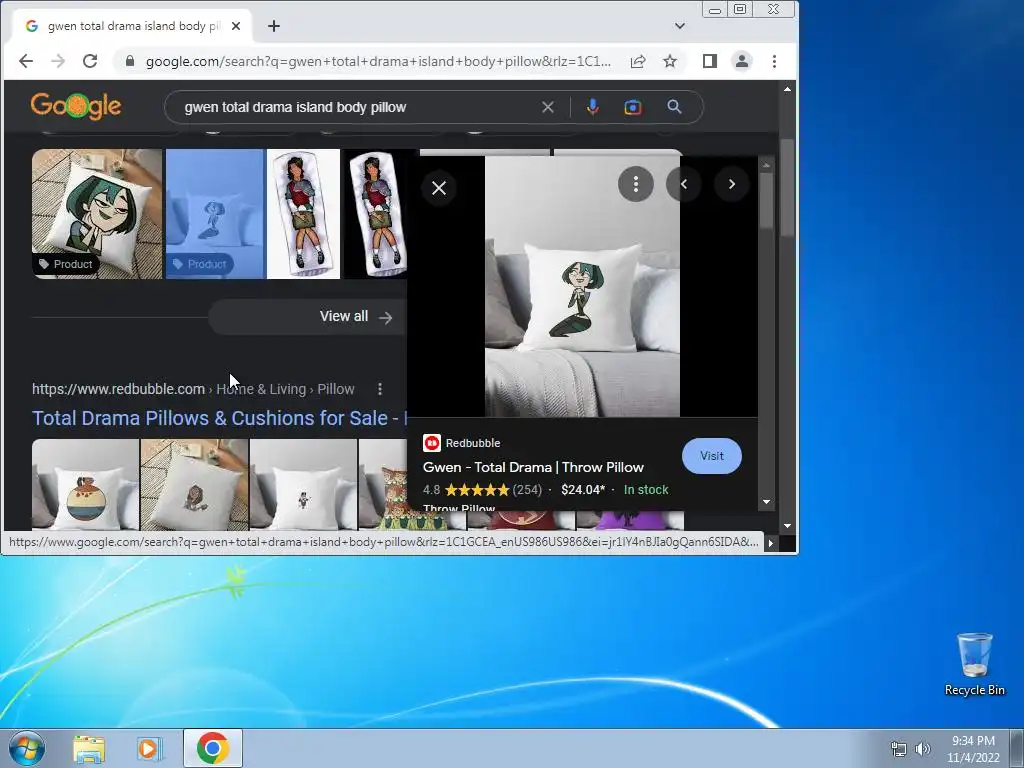Bookmark this page with the star icon
The height and width of the screenshot is (768, 1024).
pos(670,61)
